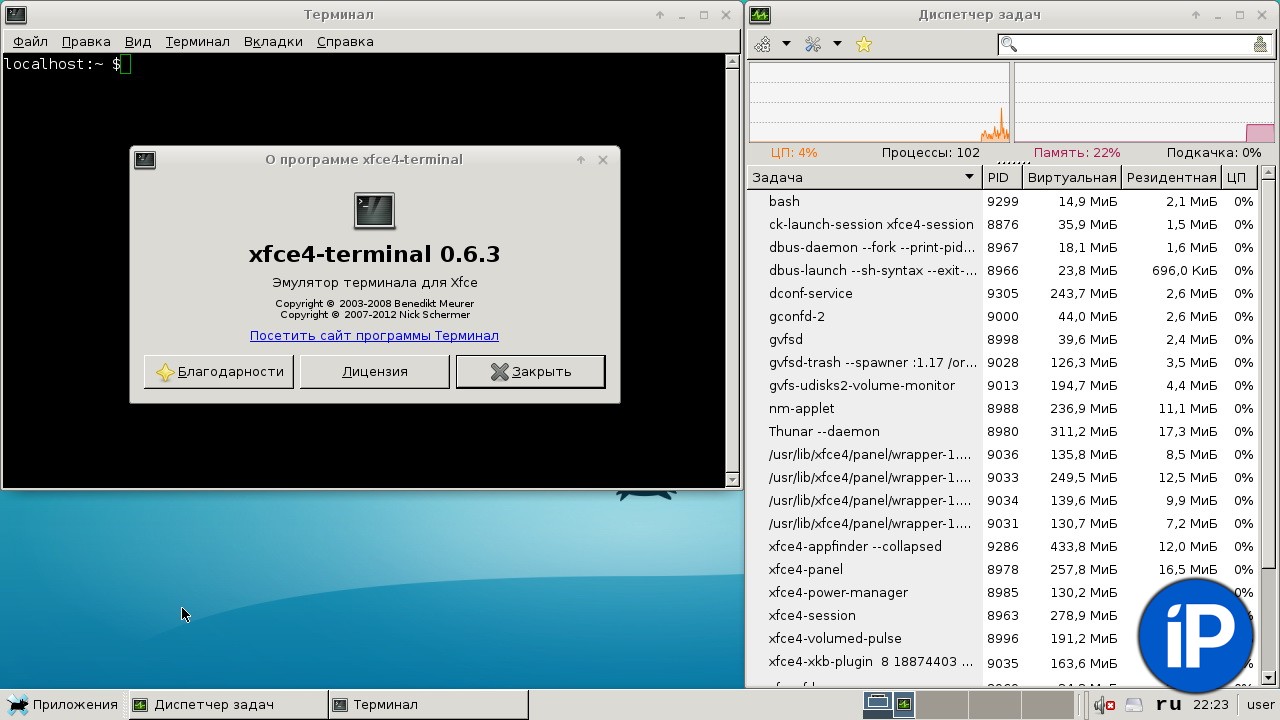Click the yellow star icon in Task Manager toolbar
This screenshot has height=720, width=1280.
coord(864,44)
